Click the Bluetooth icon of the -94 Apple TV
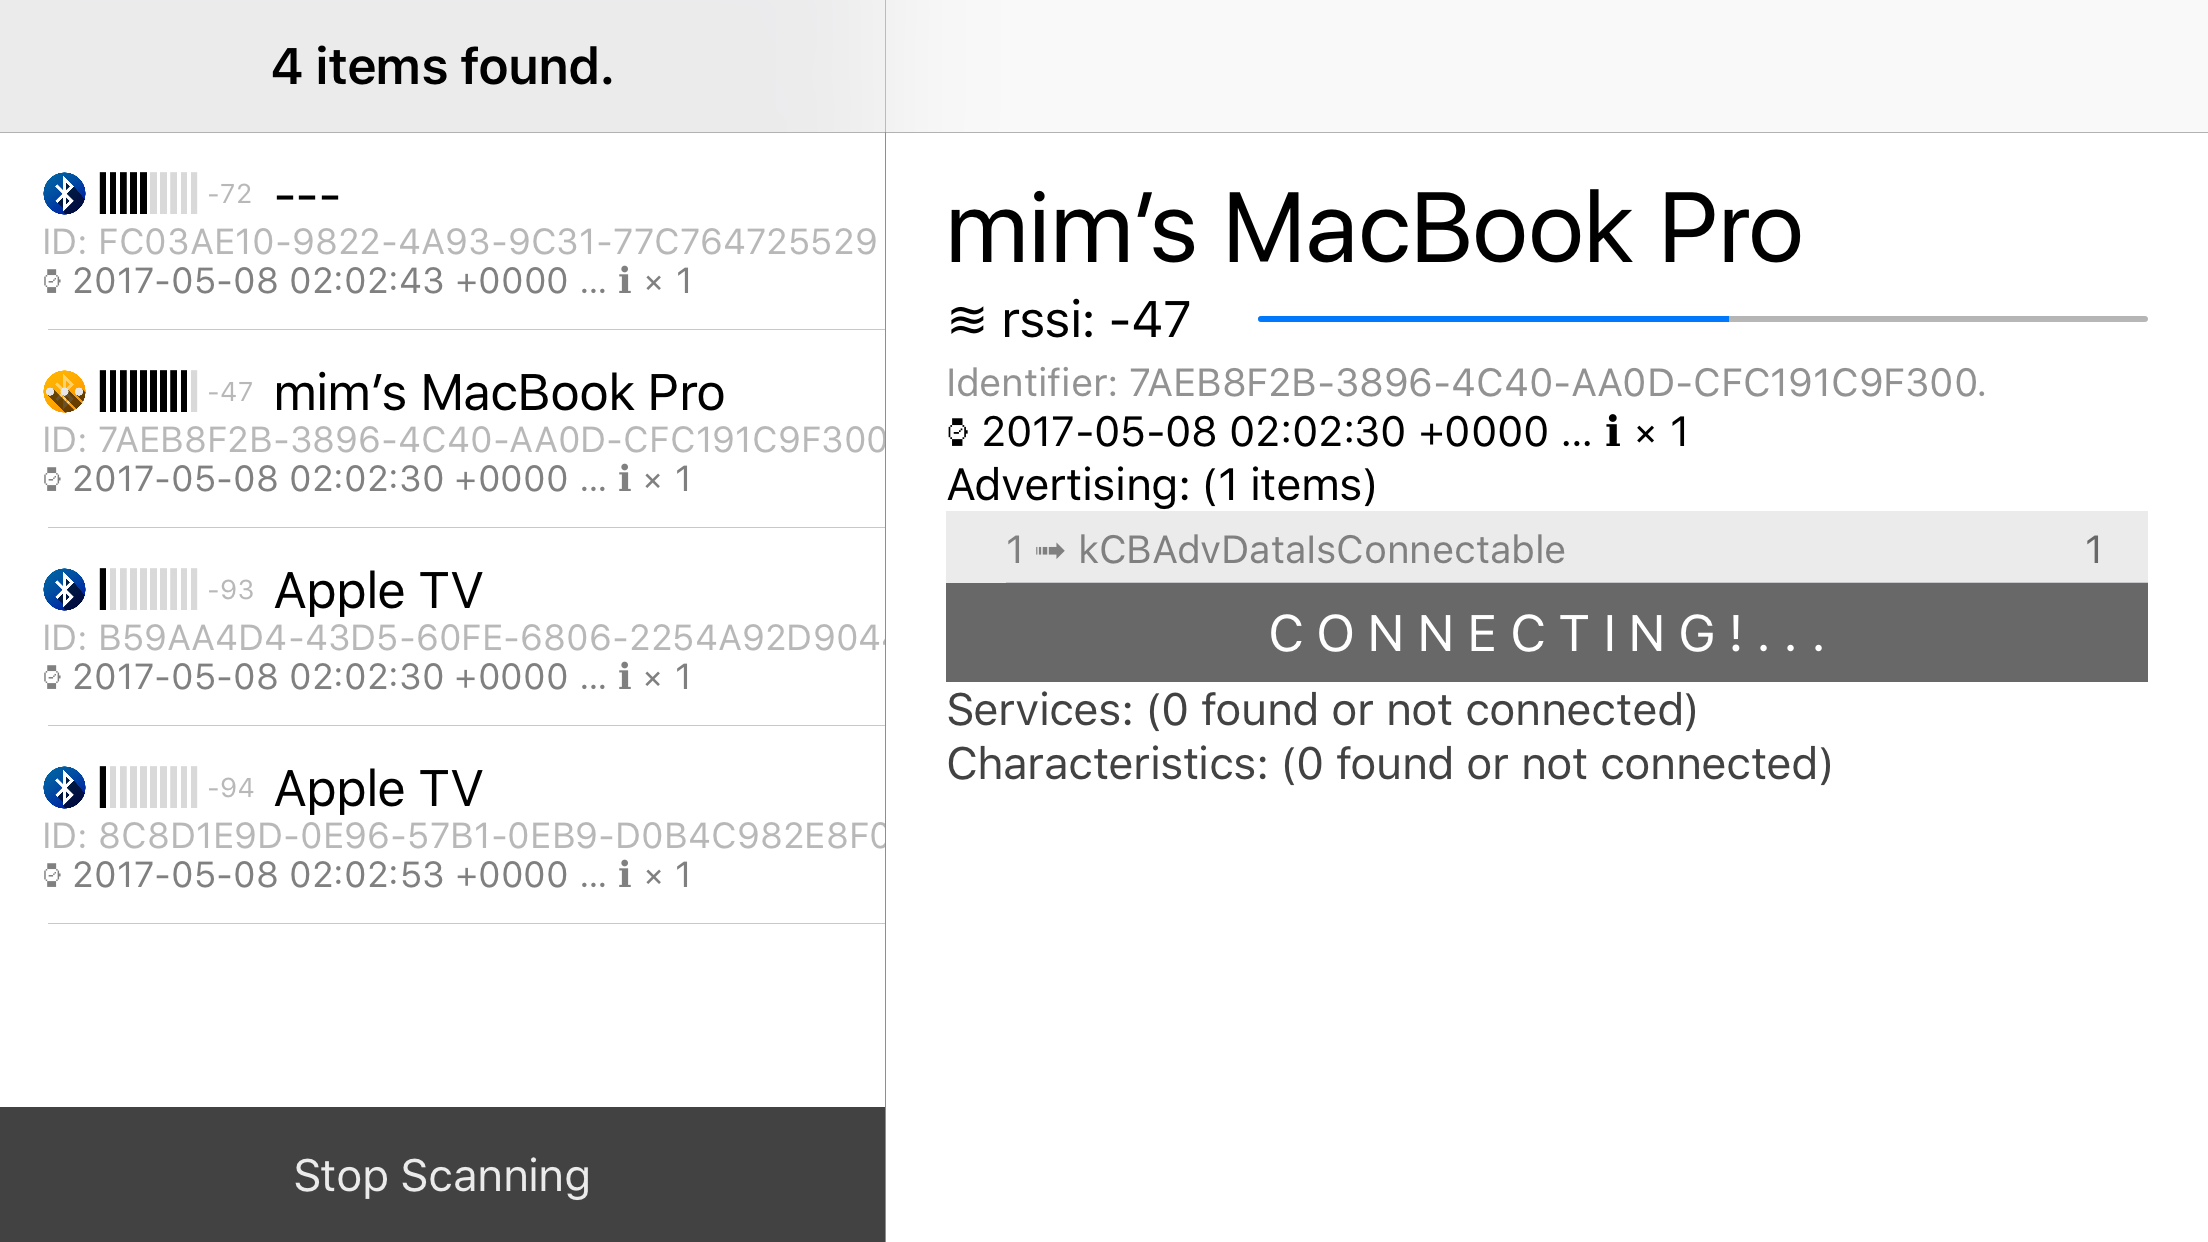Viewport: 2208px width, 1242px height. coord(64,787)
